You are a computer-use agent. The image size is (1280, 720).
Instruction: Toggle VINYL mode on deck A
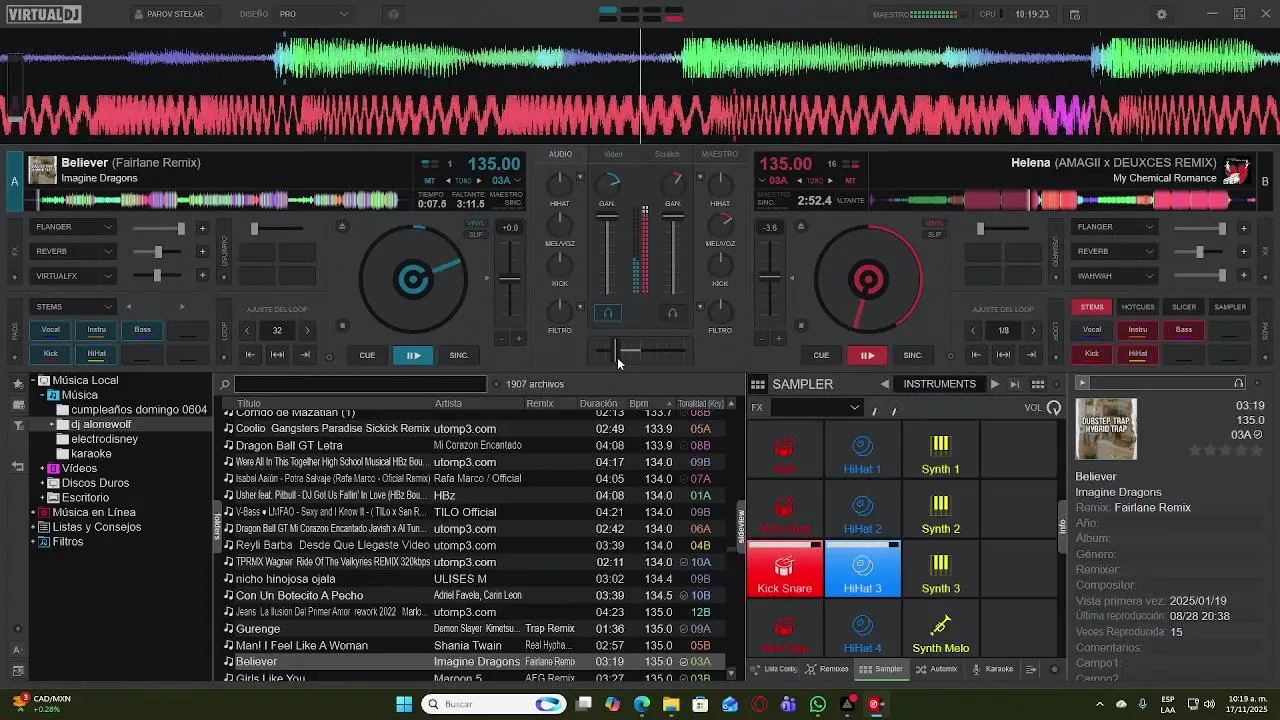click(476, 223)
